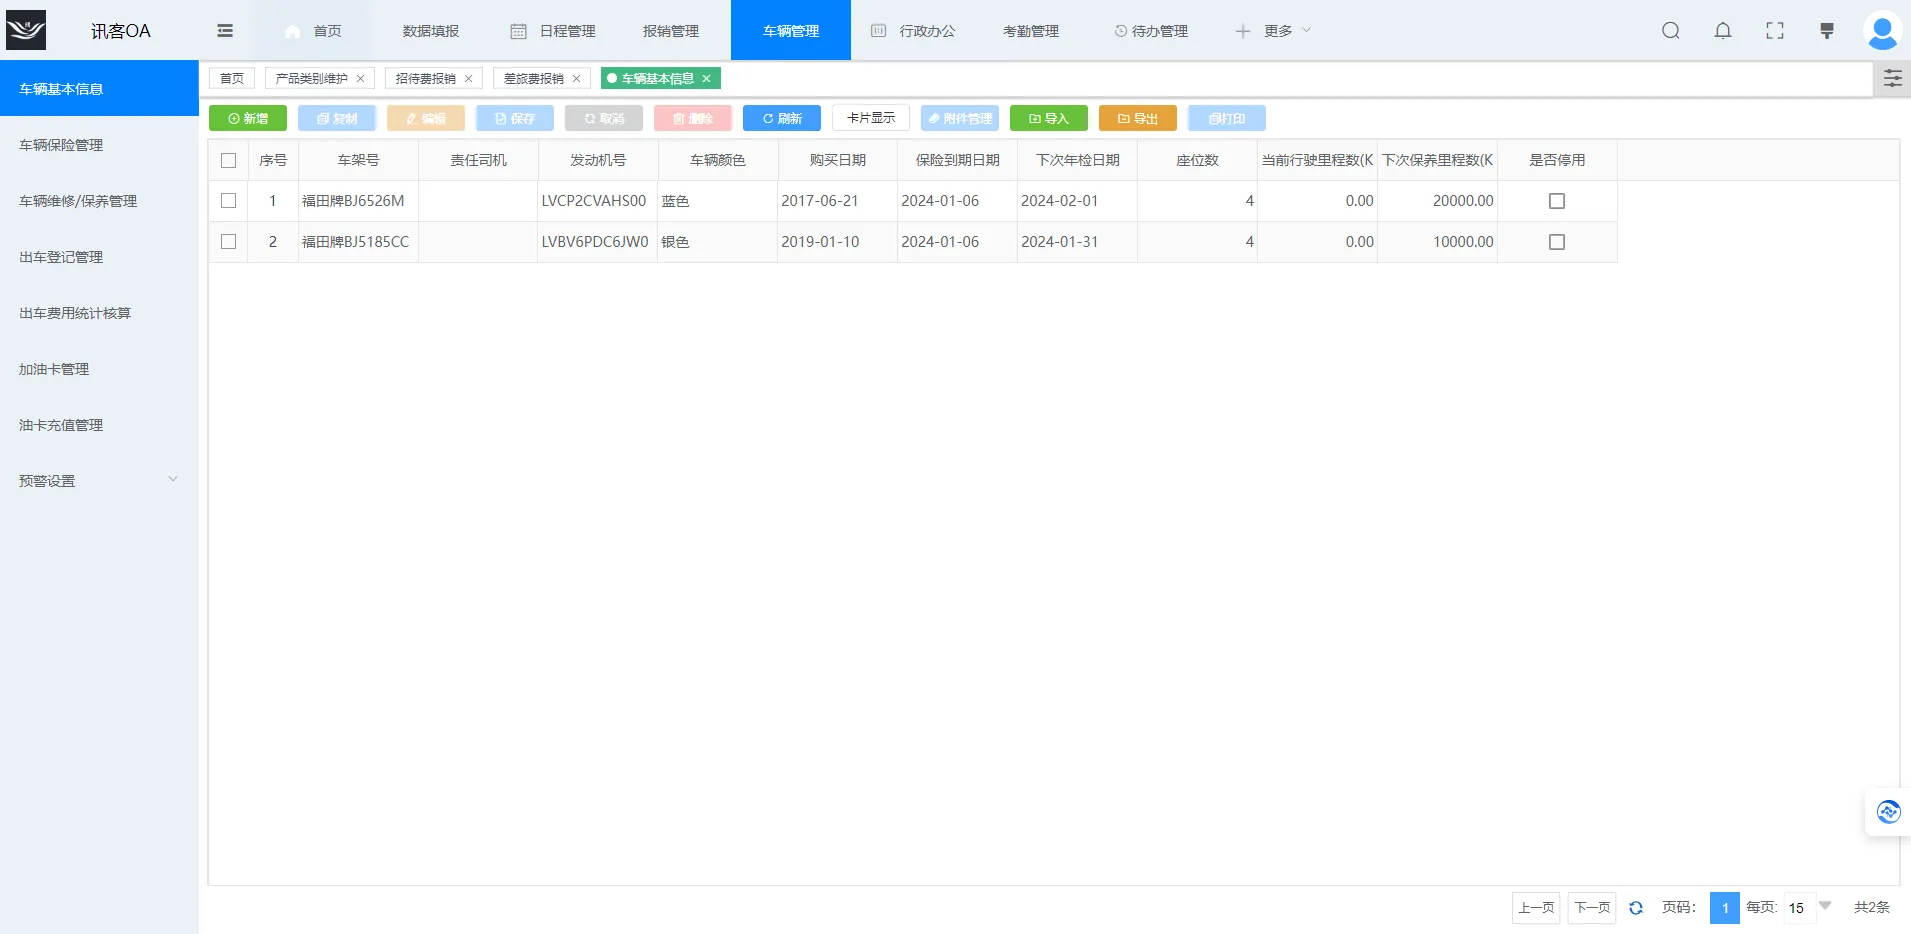Image resolution: width=1911 pixels, height=934 pixels.
Task: Click the 导出 button
Action: (1138, 118)
